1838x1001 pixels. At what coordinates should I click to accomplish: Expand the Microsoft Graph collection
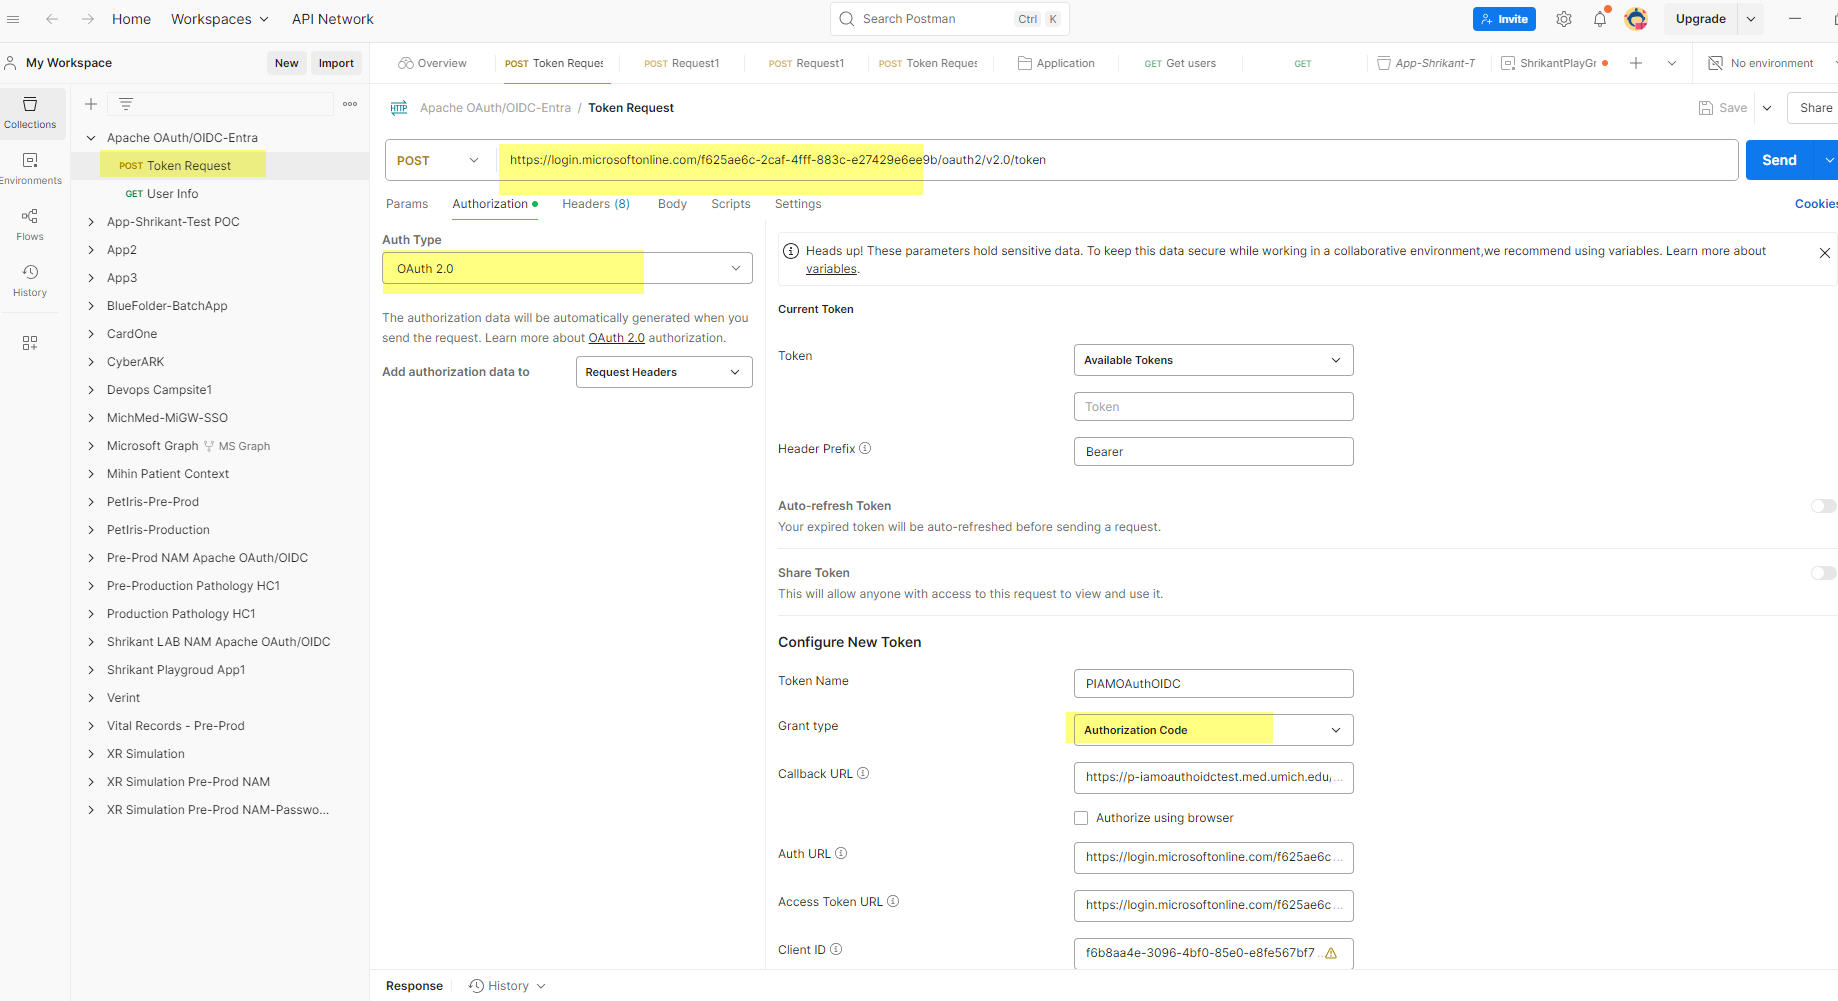point(91,445)
